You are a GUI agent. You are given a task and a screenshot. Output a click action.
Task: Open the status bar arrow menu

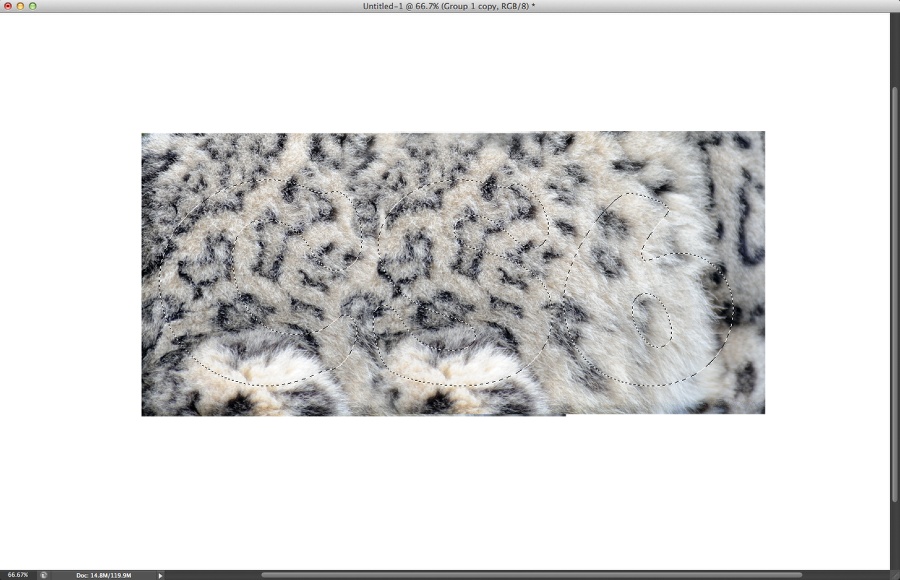160,575
